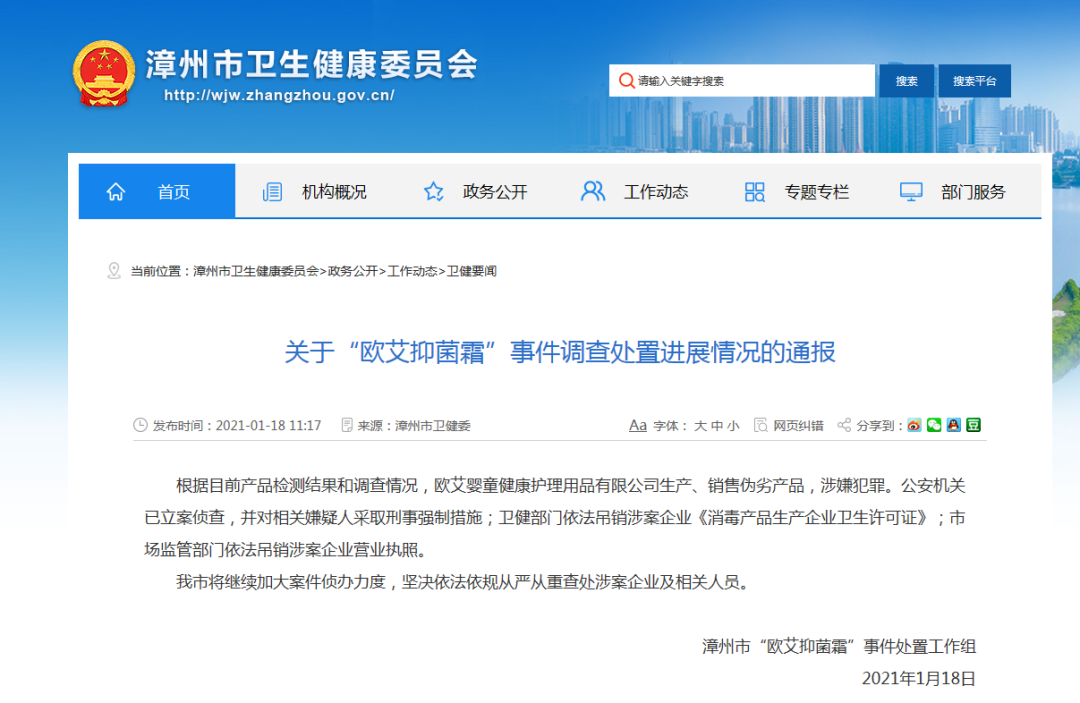Share the article to WeChat

934,425
